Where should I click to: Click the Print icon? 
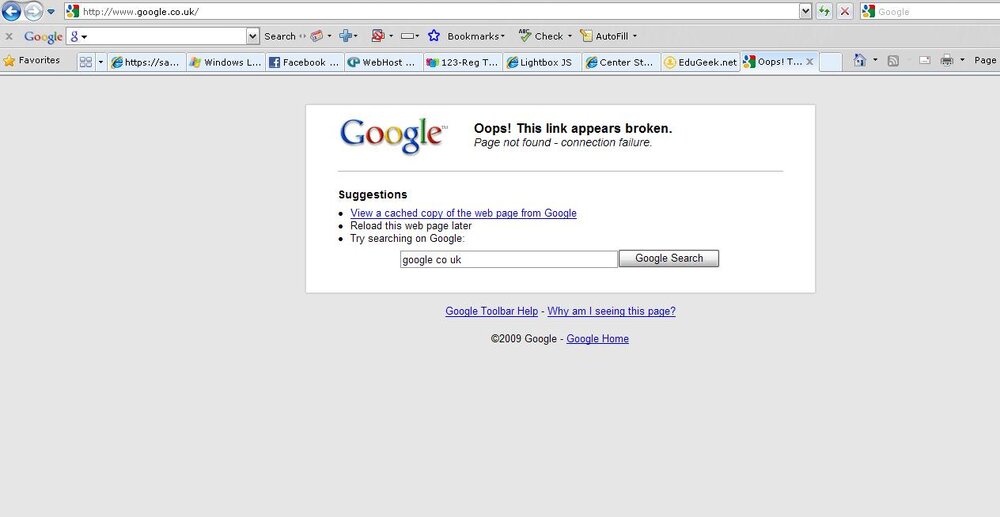[x=947, y=61]
